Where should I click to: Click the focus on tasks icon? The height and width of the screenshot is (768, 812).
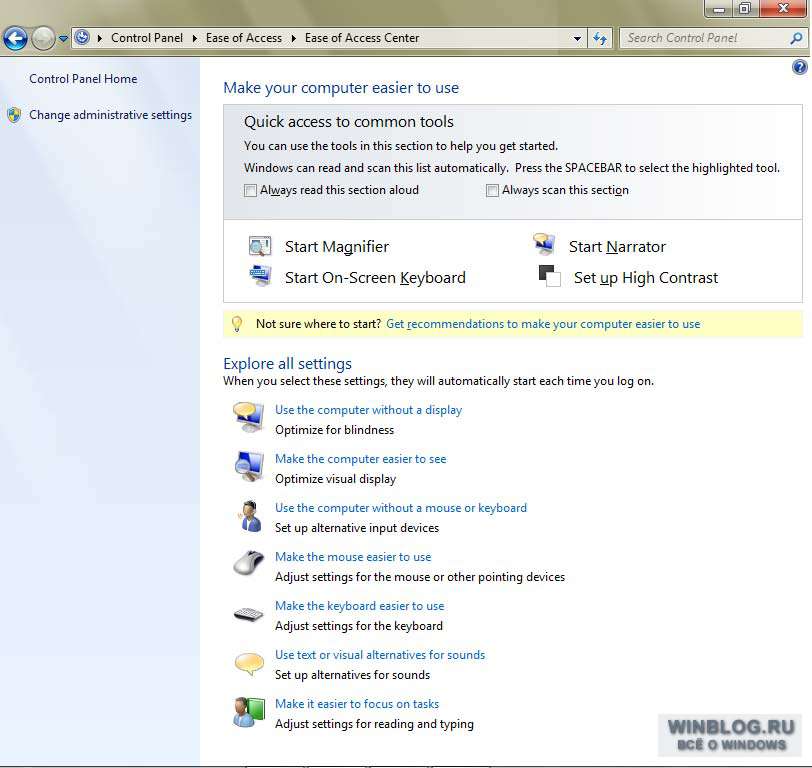tap(249, 712)
